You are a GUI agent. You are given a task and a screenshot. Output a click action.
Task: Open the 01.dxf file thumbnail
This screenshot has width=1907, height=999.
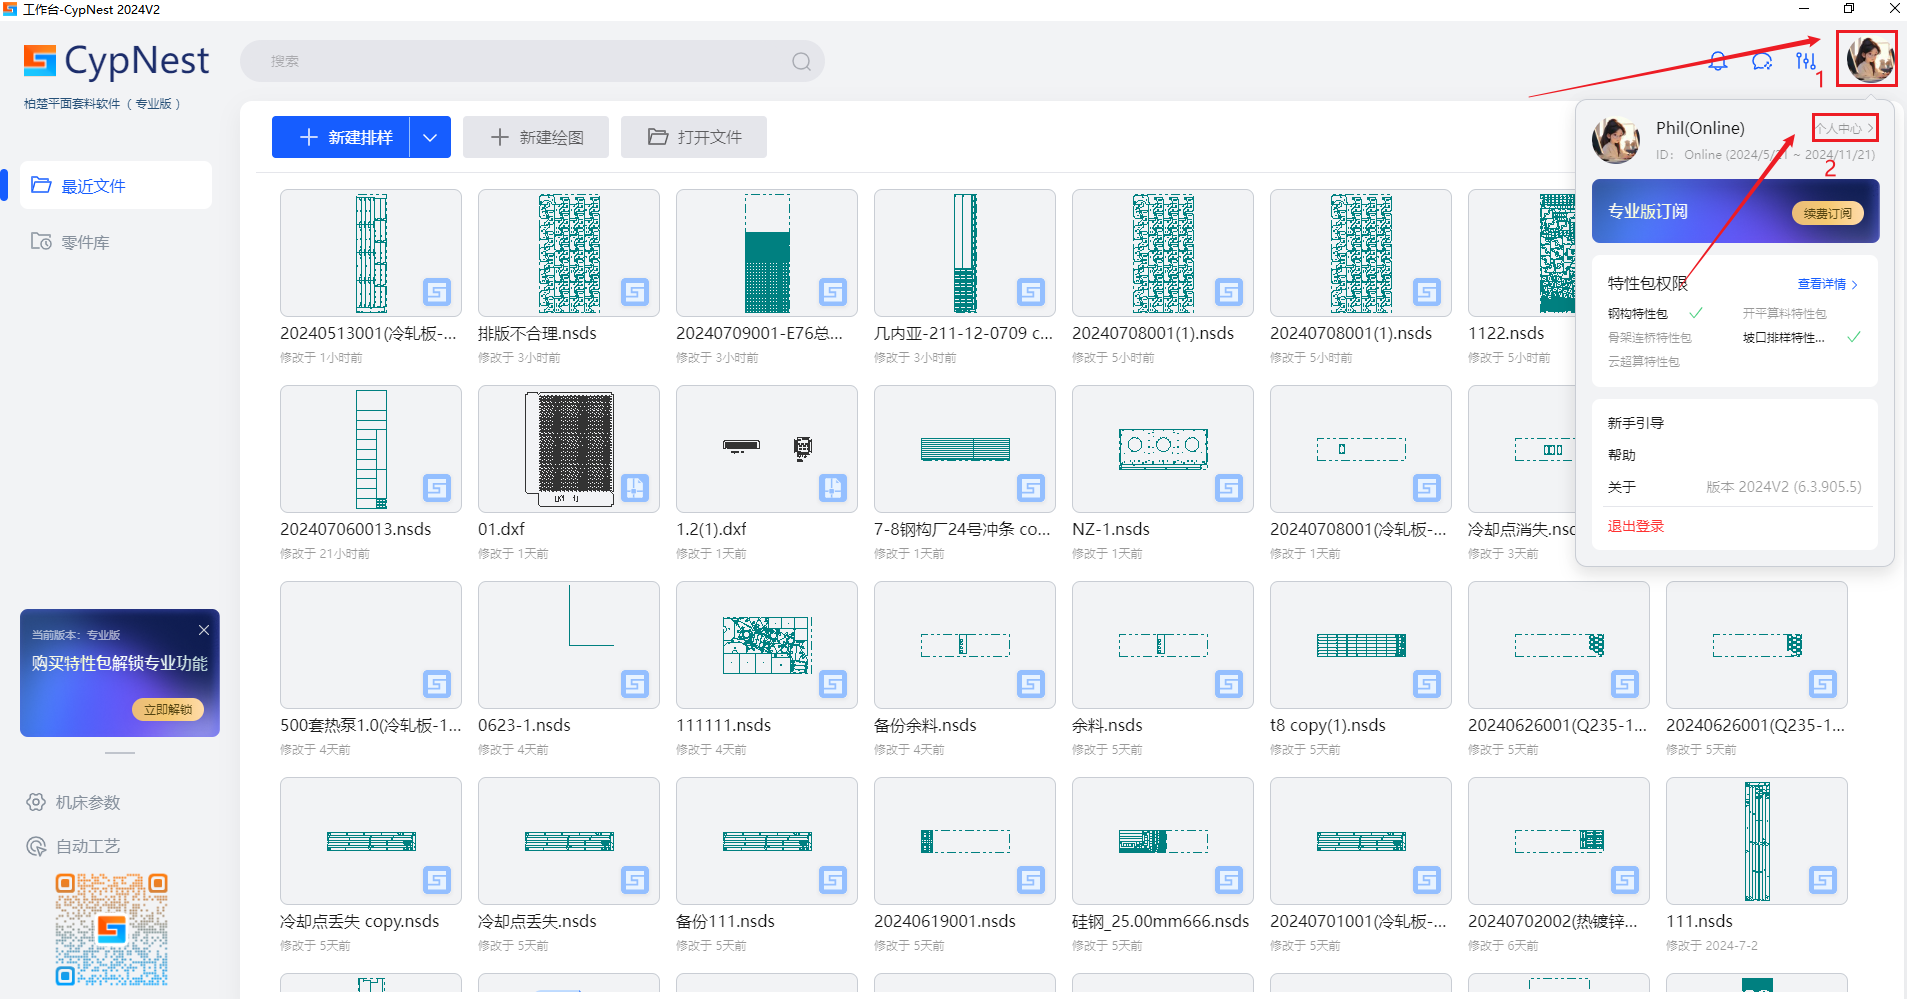coord(569,449)
